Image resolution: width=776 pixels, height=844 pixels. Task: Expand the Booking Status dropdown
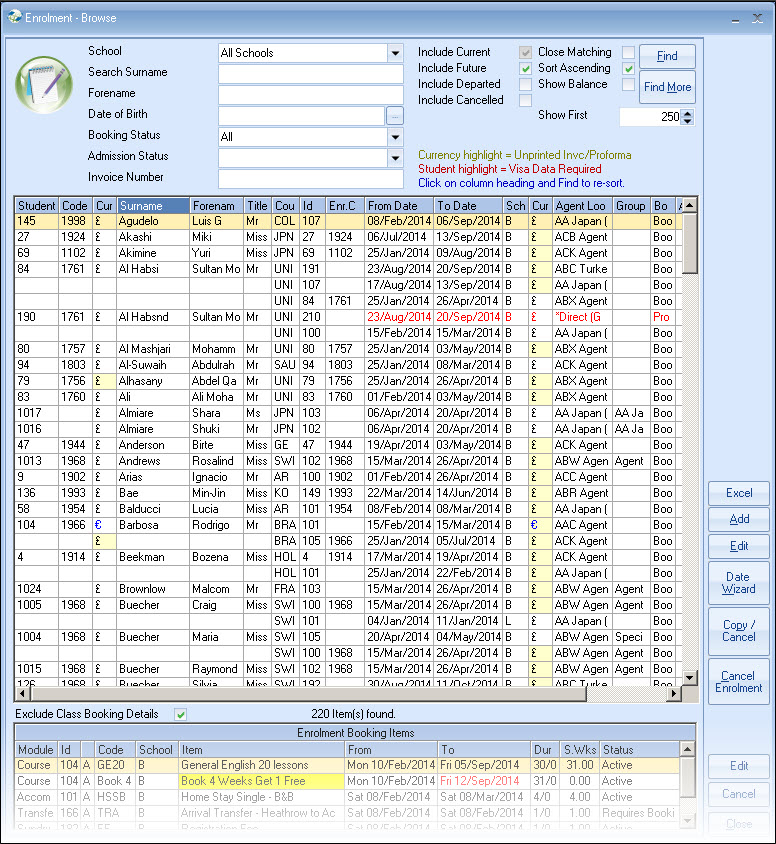395,137
